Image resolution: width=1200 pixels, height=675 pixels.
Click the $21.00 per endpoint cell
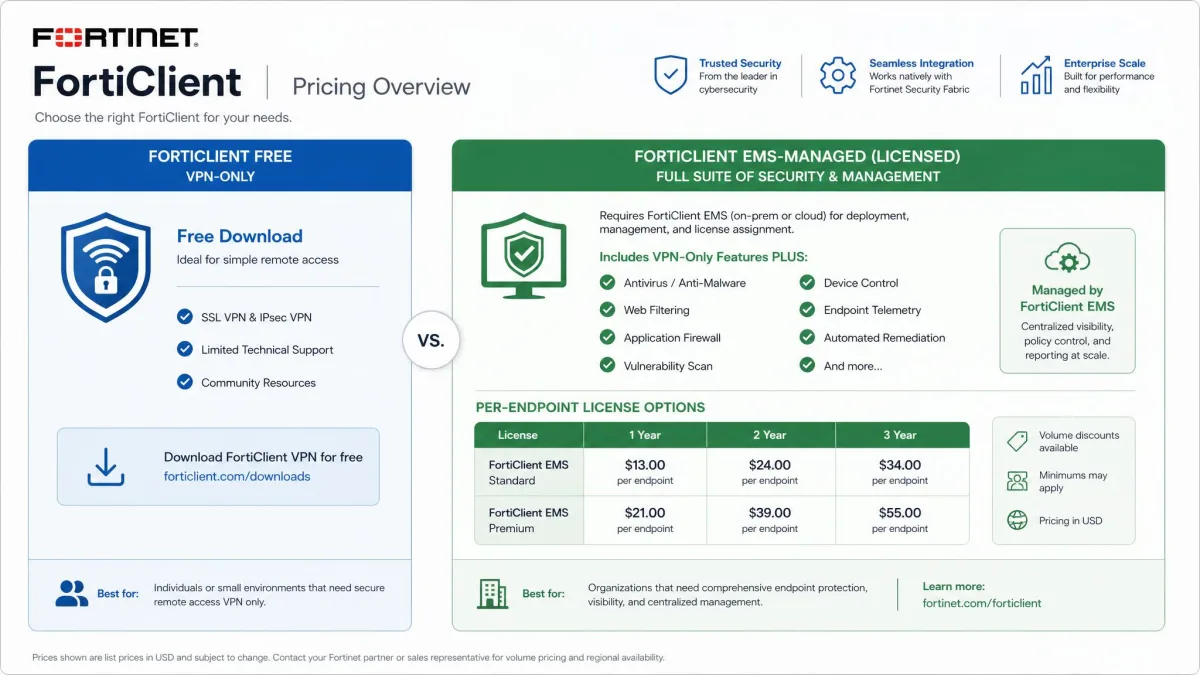pos(645,520)
